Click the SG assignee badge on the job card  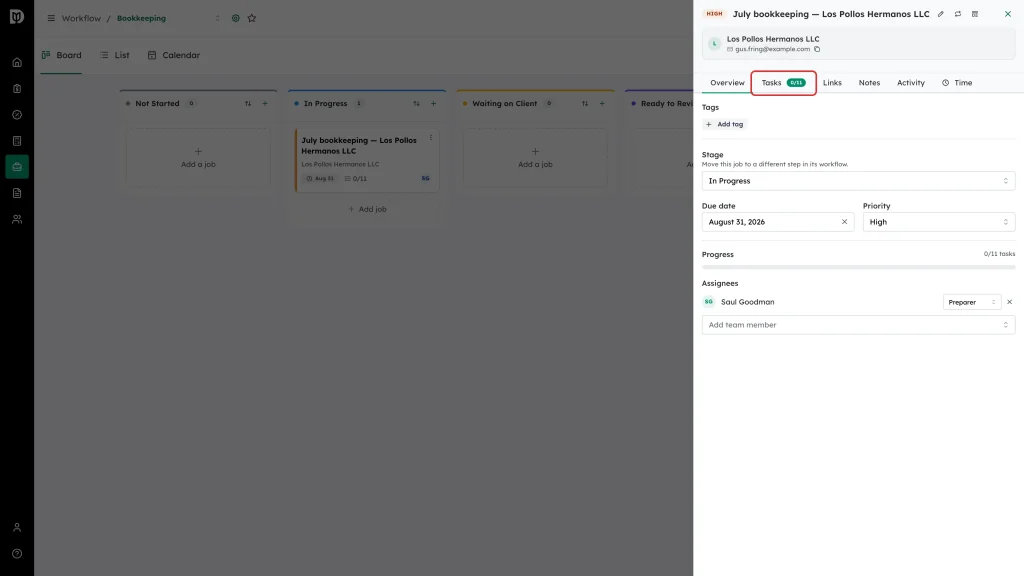[x=425, y=178]
